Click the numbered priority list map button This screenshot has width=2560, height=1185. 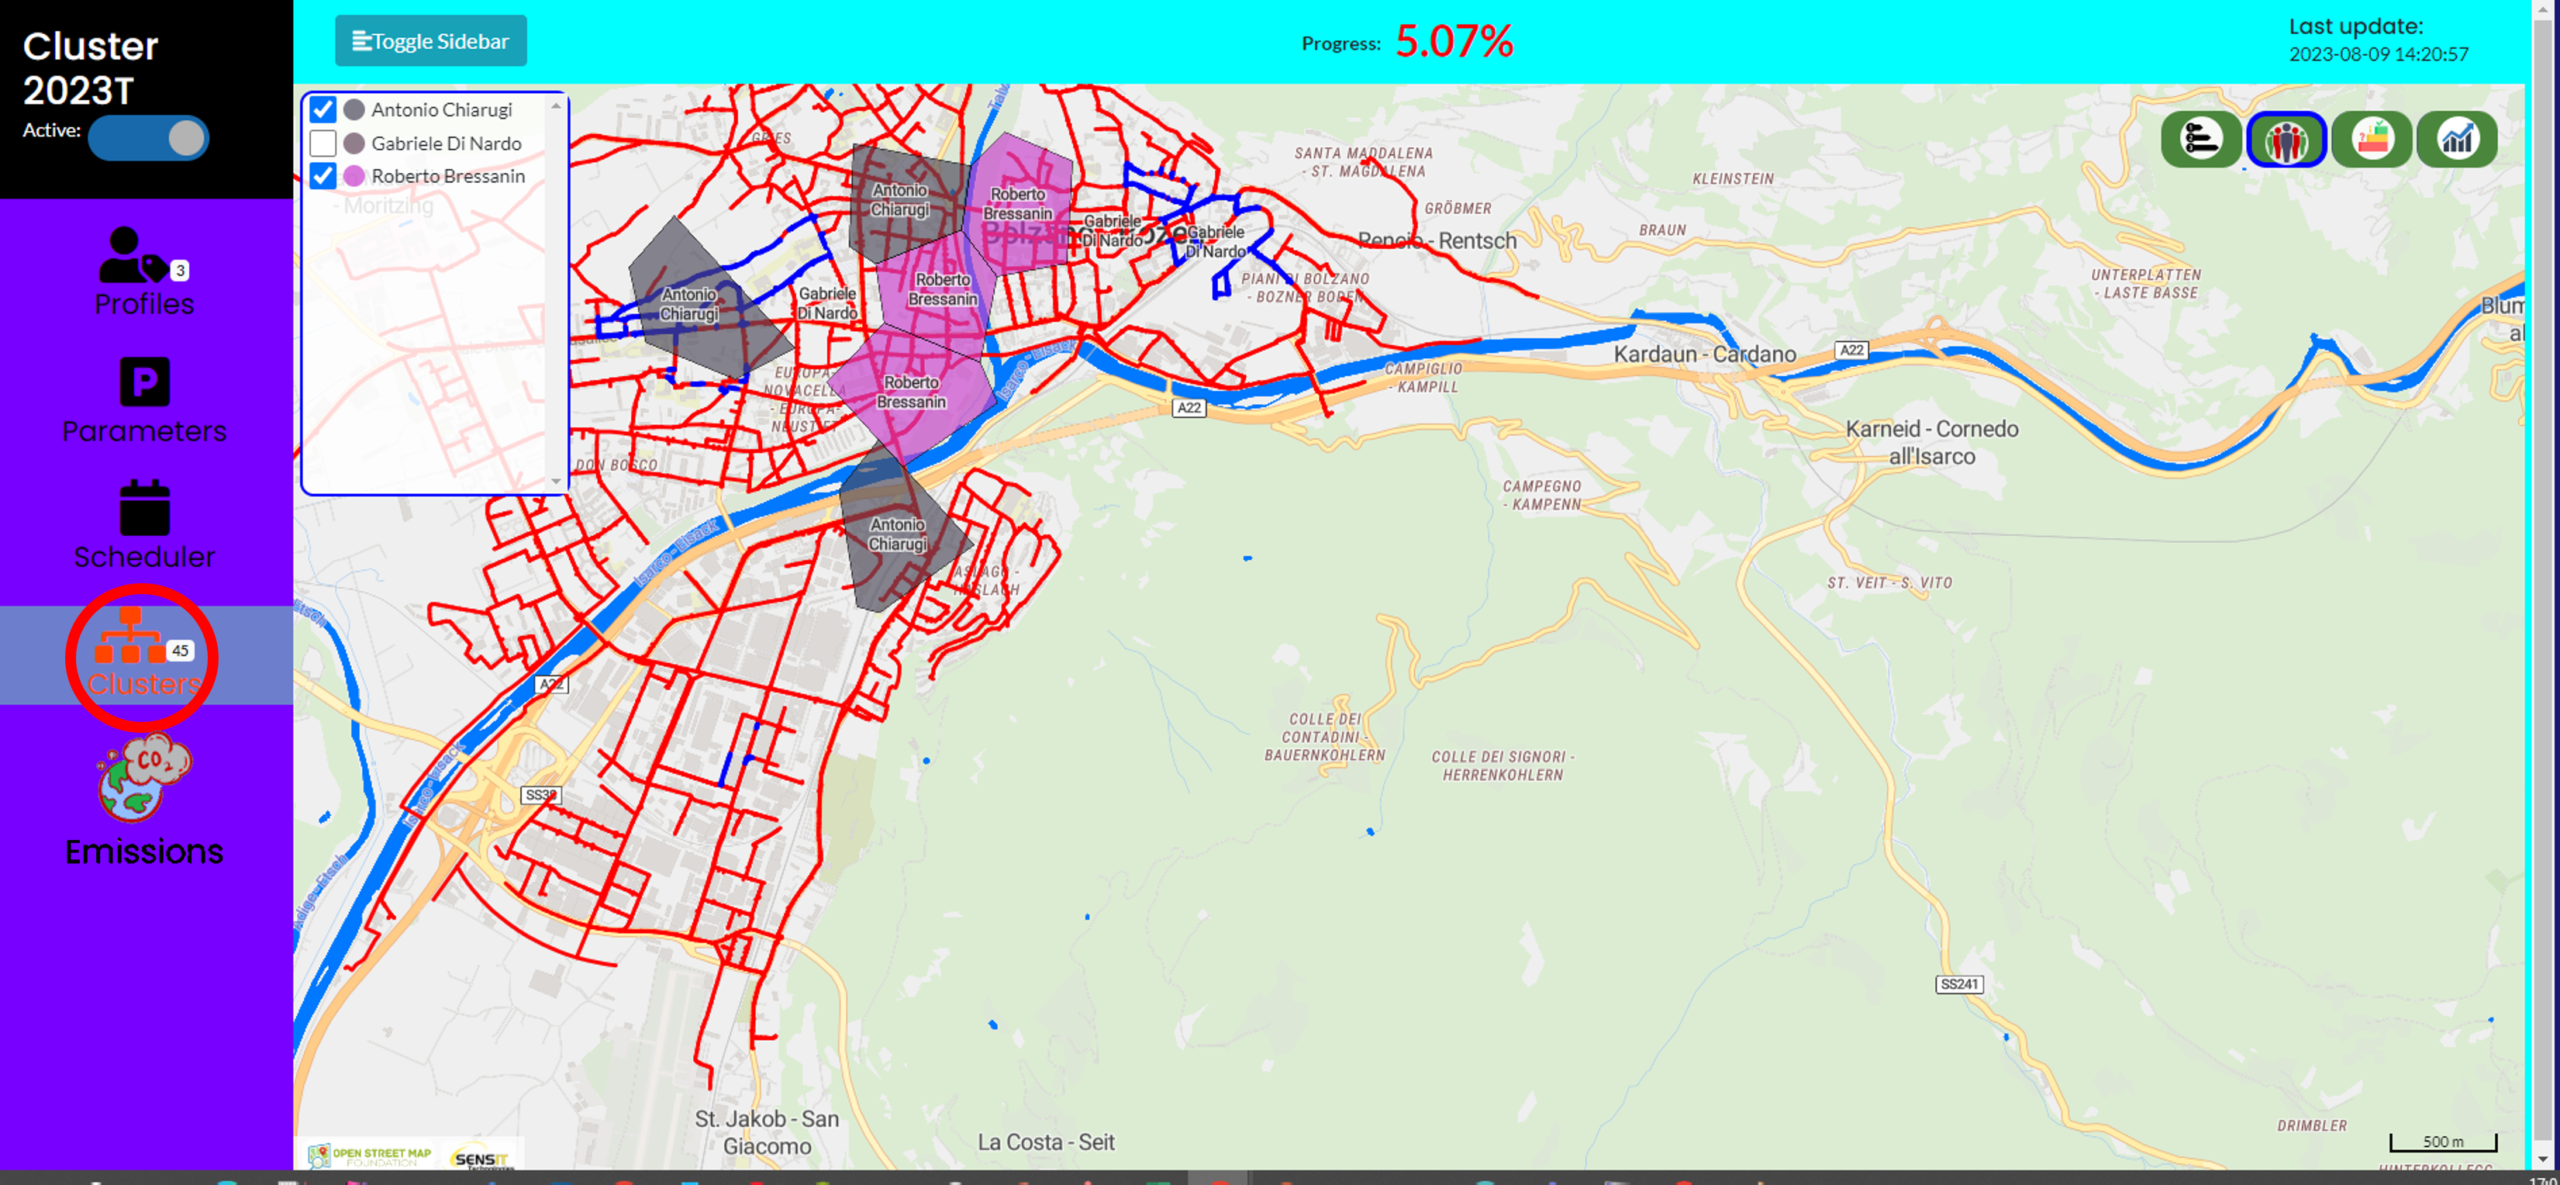(x=2200, y=139)
